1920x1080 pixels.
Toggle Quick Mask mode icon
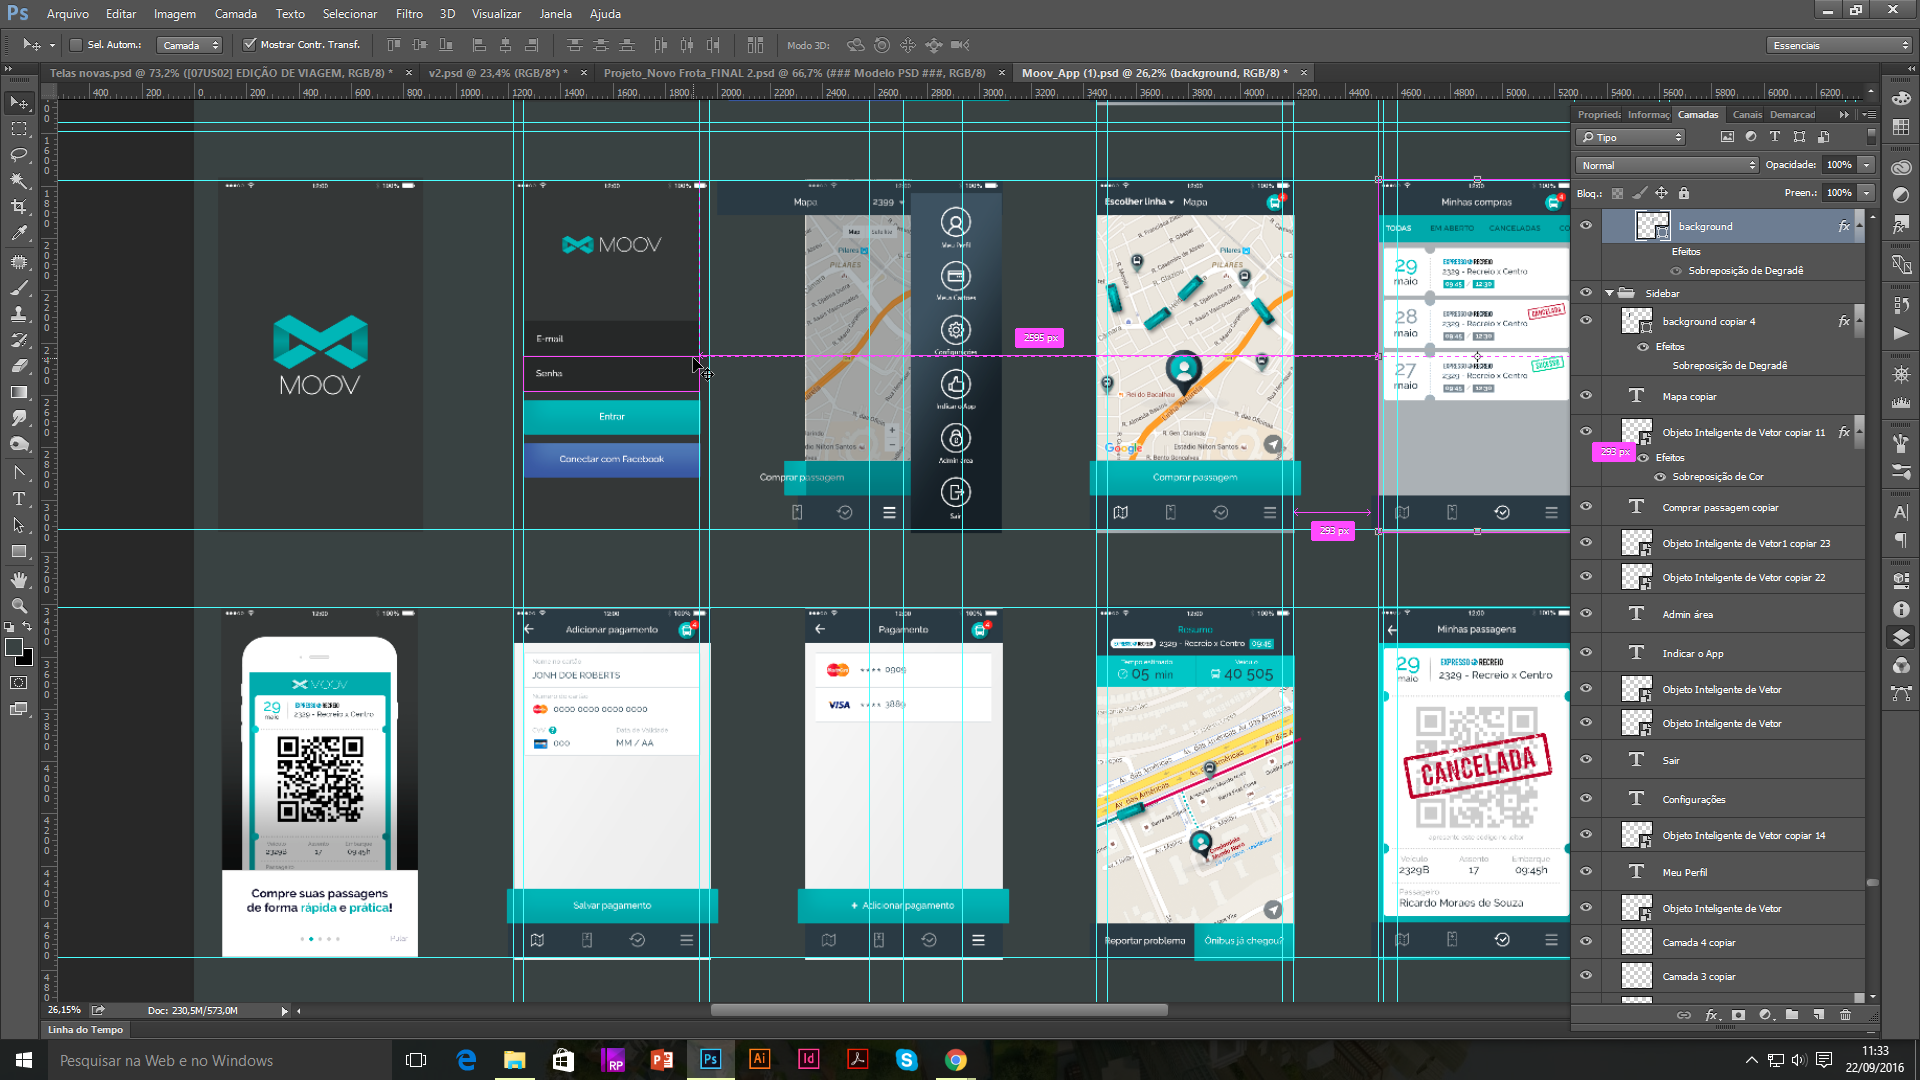pyautogui.click(x=19, y=683)
